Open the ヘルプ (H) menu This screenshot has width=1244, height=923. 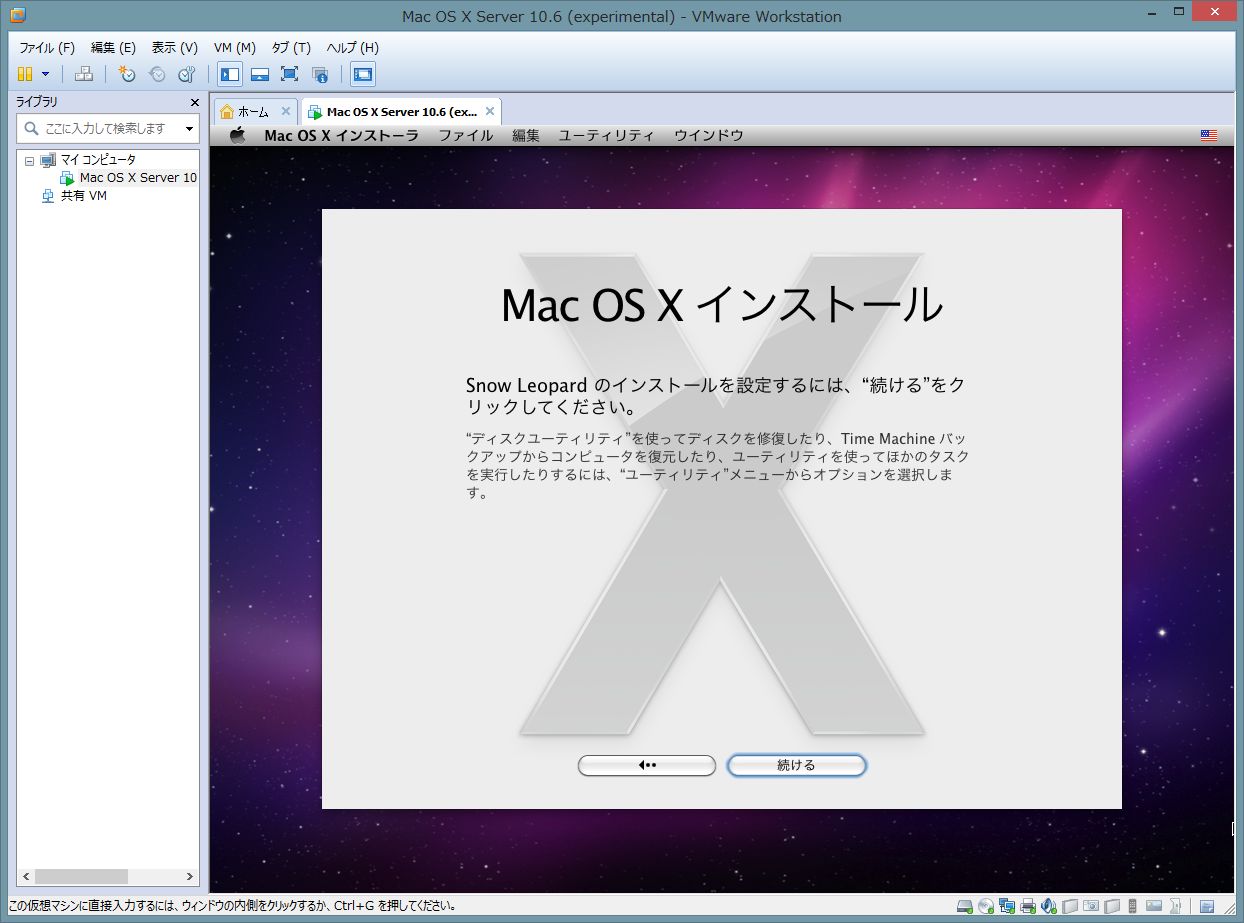tap(353, 47)
